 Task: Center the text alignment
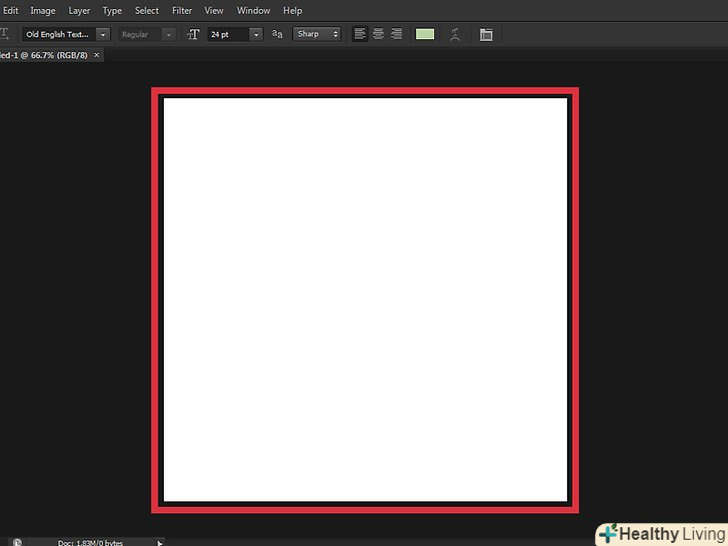378,34
